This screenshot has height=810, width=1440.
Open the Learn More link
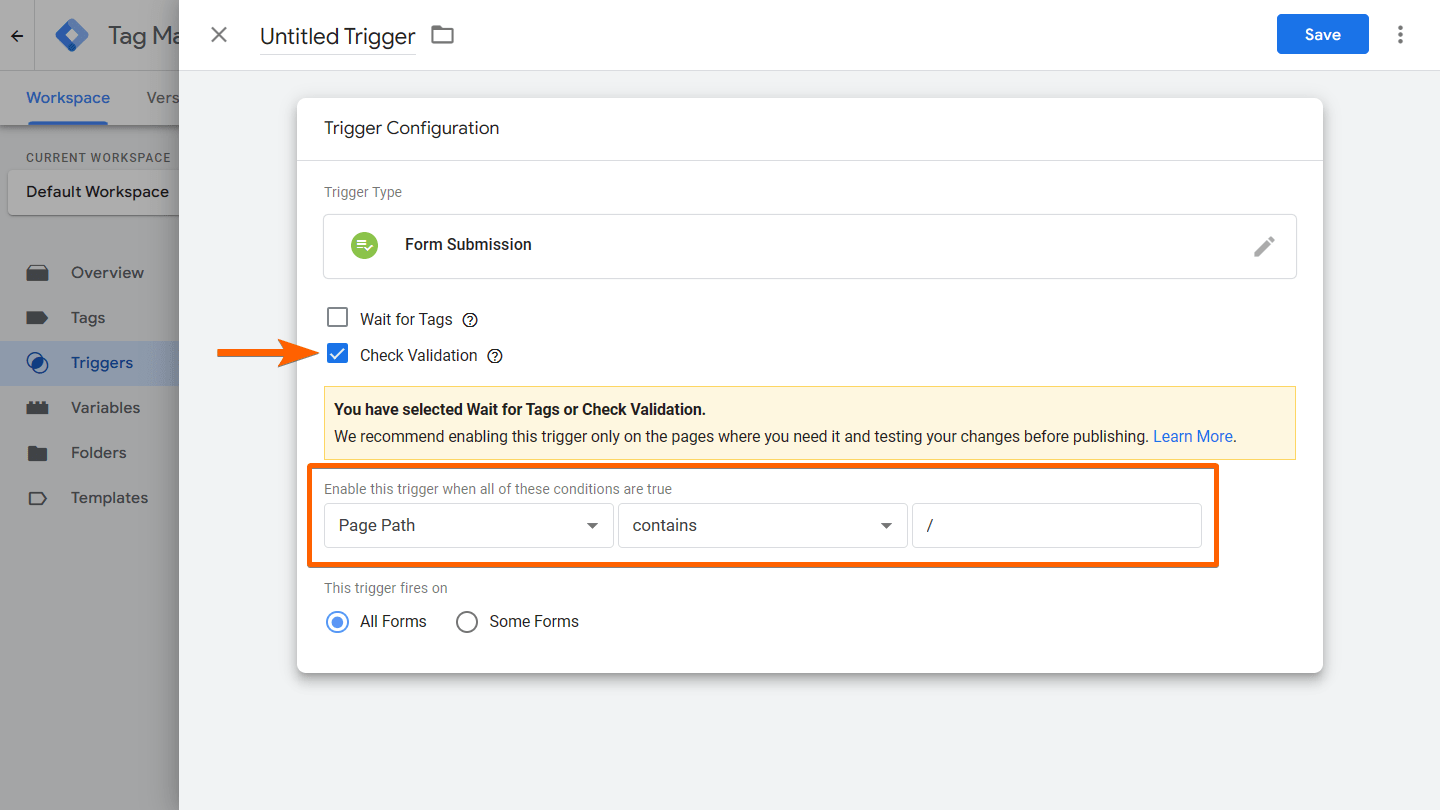point(1192,437)
